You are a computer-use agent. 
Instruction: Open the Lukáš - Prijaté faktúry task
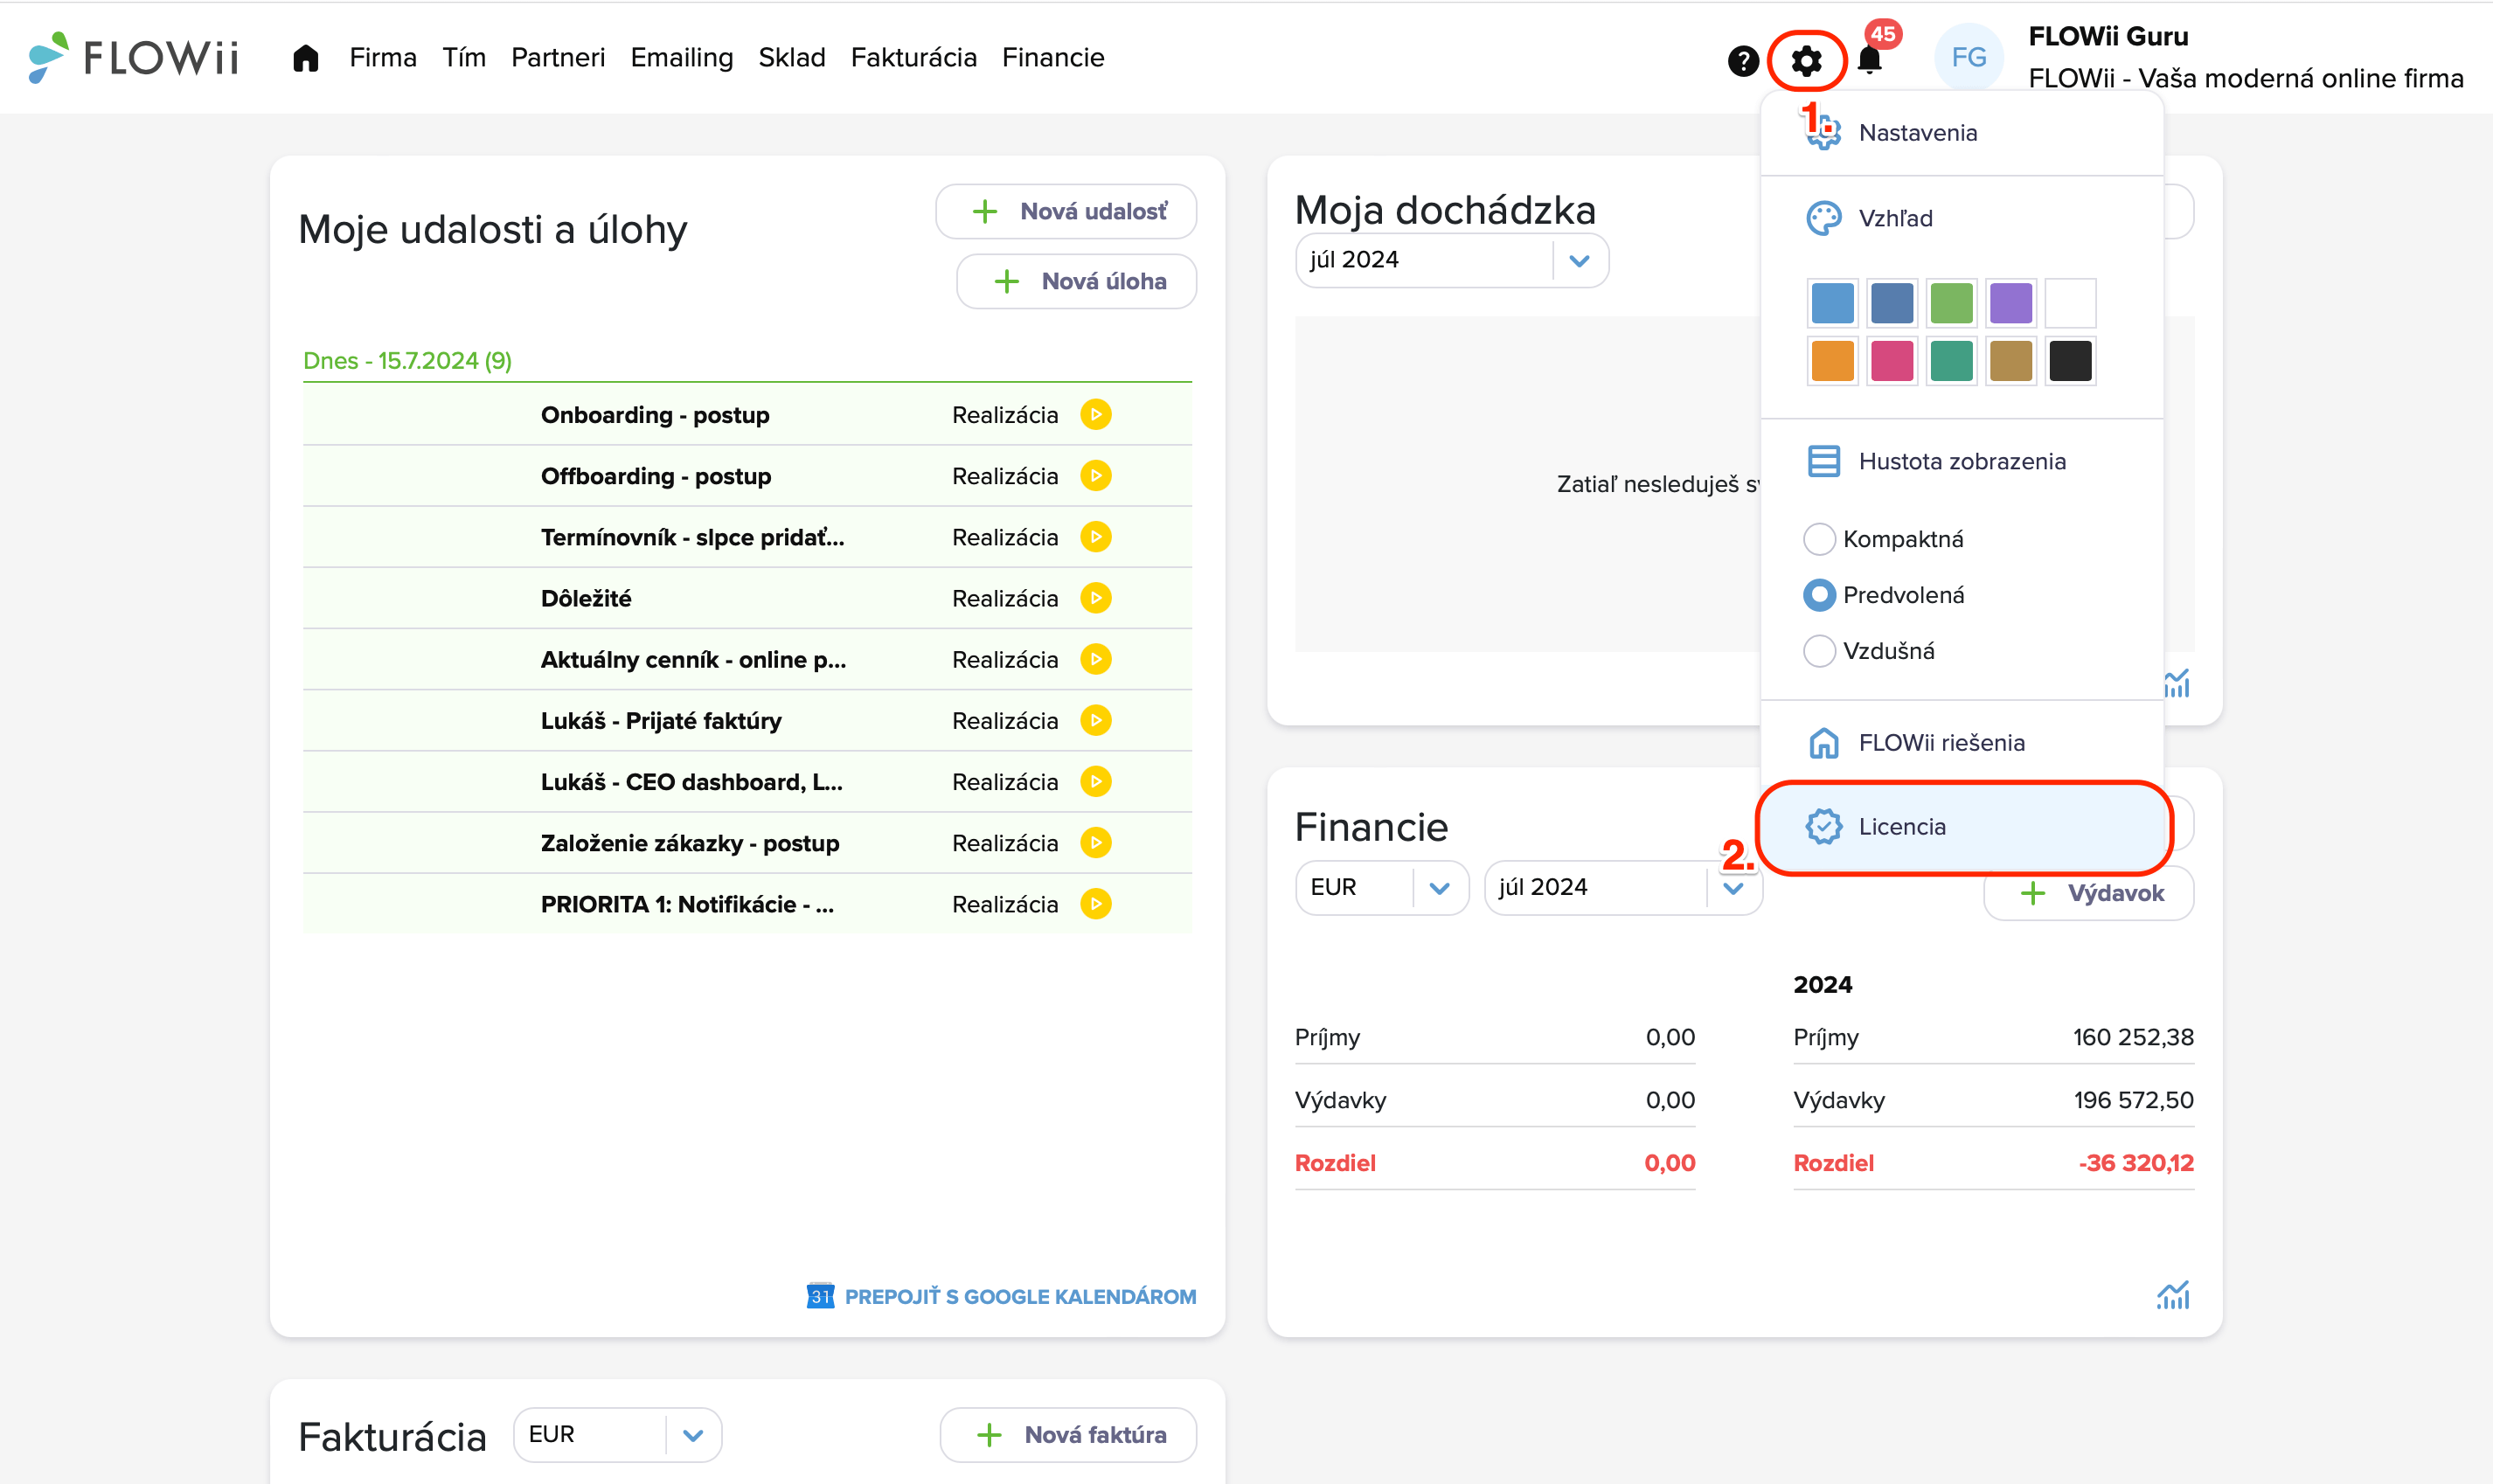click(661, 721)
